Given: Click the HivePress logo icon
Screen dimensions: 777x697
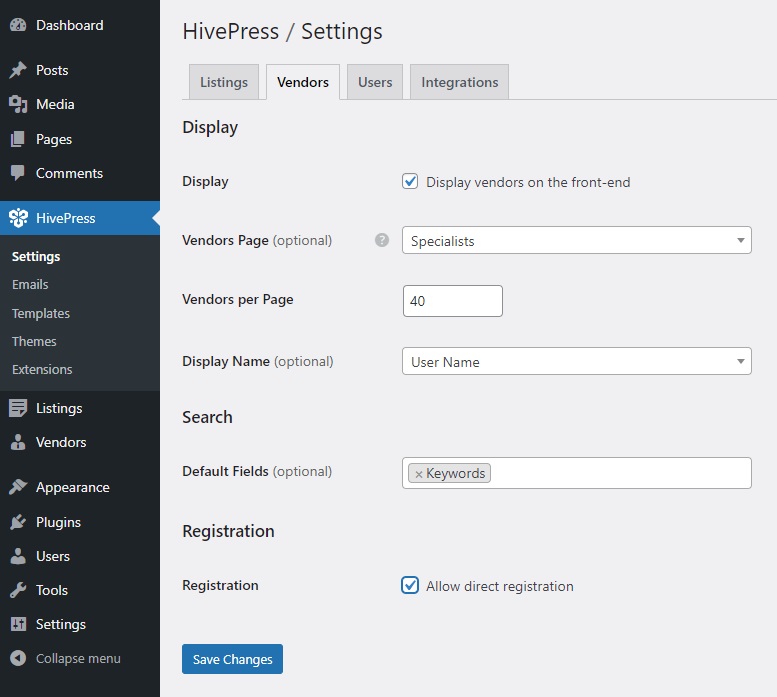Looking at the screenshot, I should [18, 218].
